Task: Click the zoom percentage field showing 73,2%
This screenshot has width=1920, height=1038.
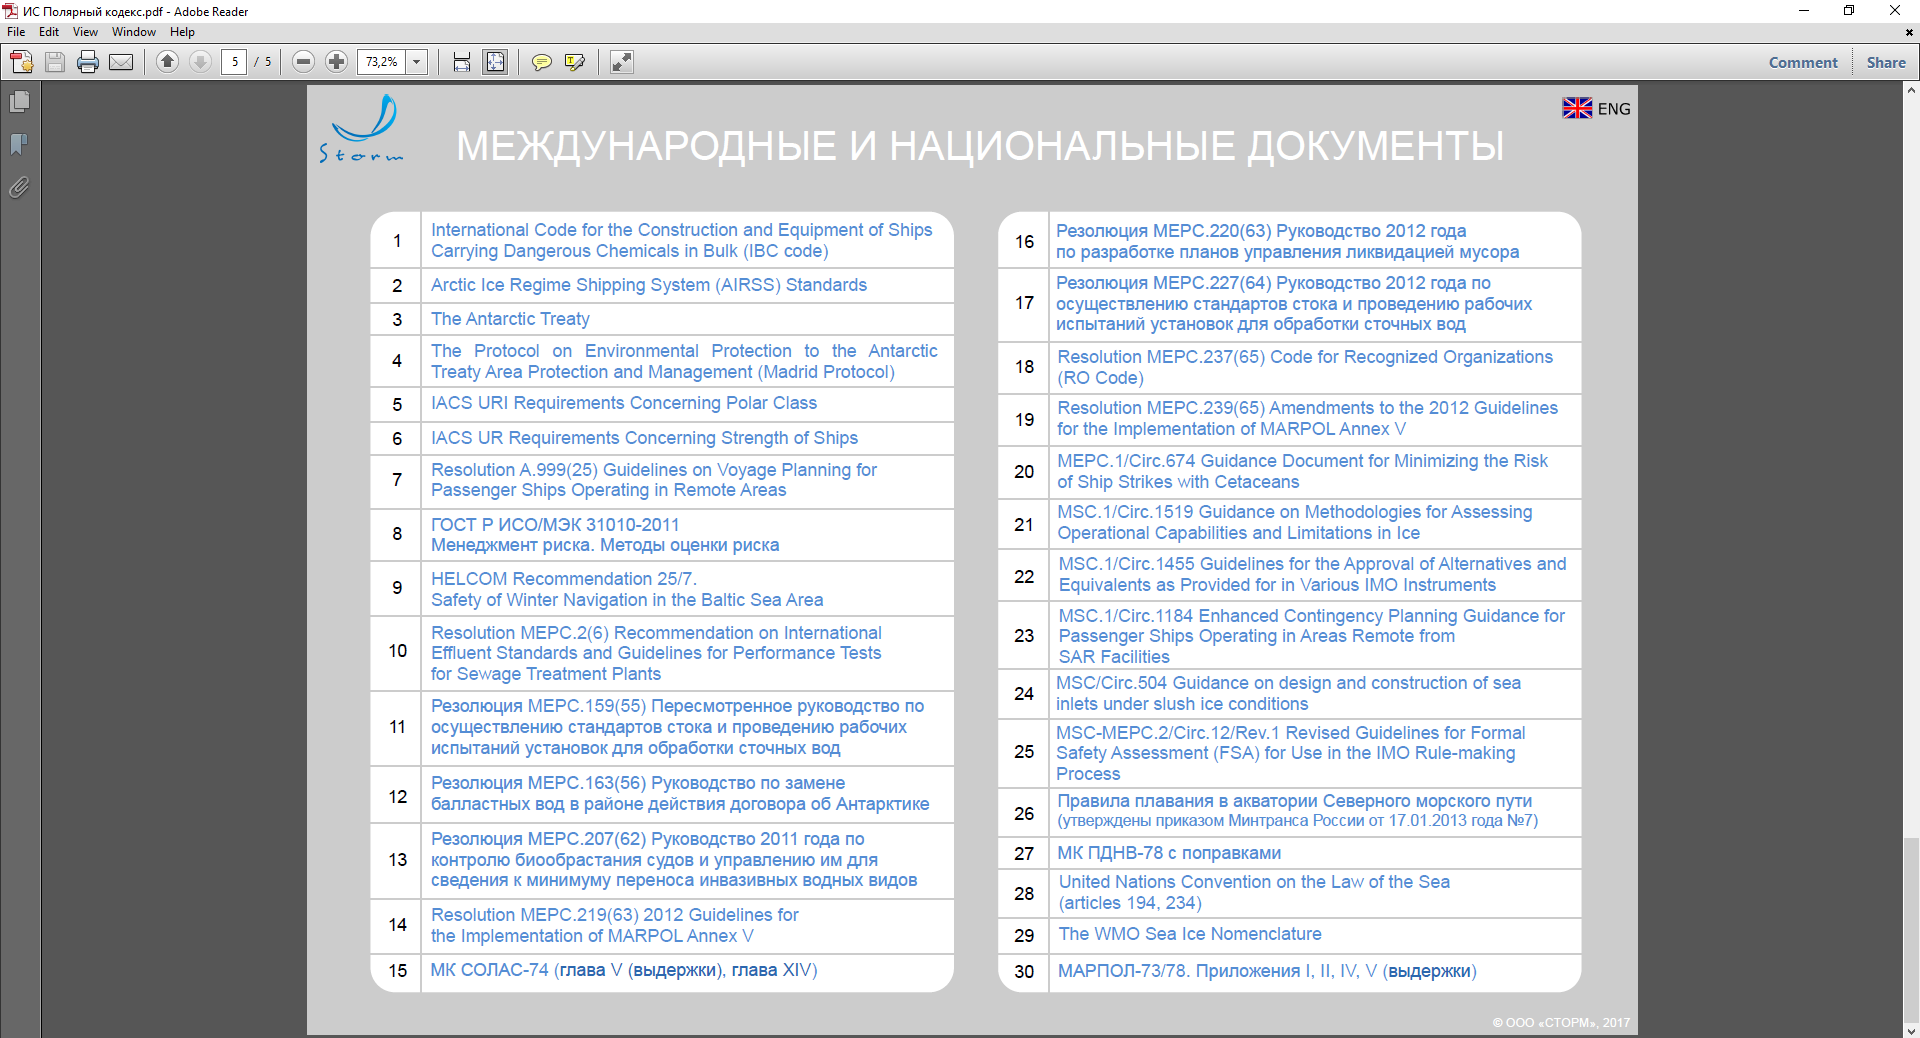Action: pos(382,62)
